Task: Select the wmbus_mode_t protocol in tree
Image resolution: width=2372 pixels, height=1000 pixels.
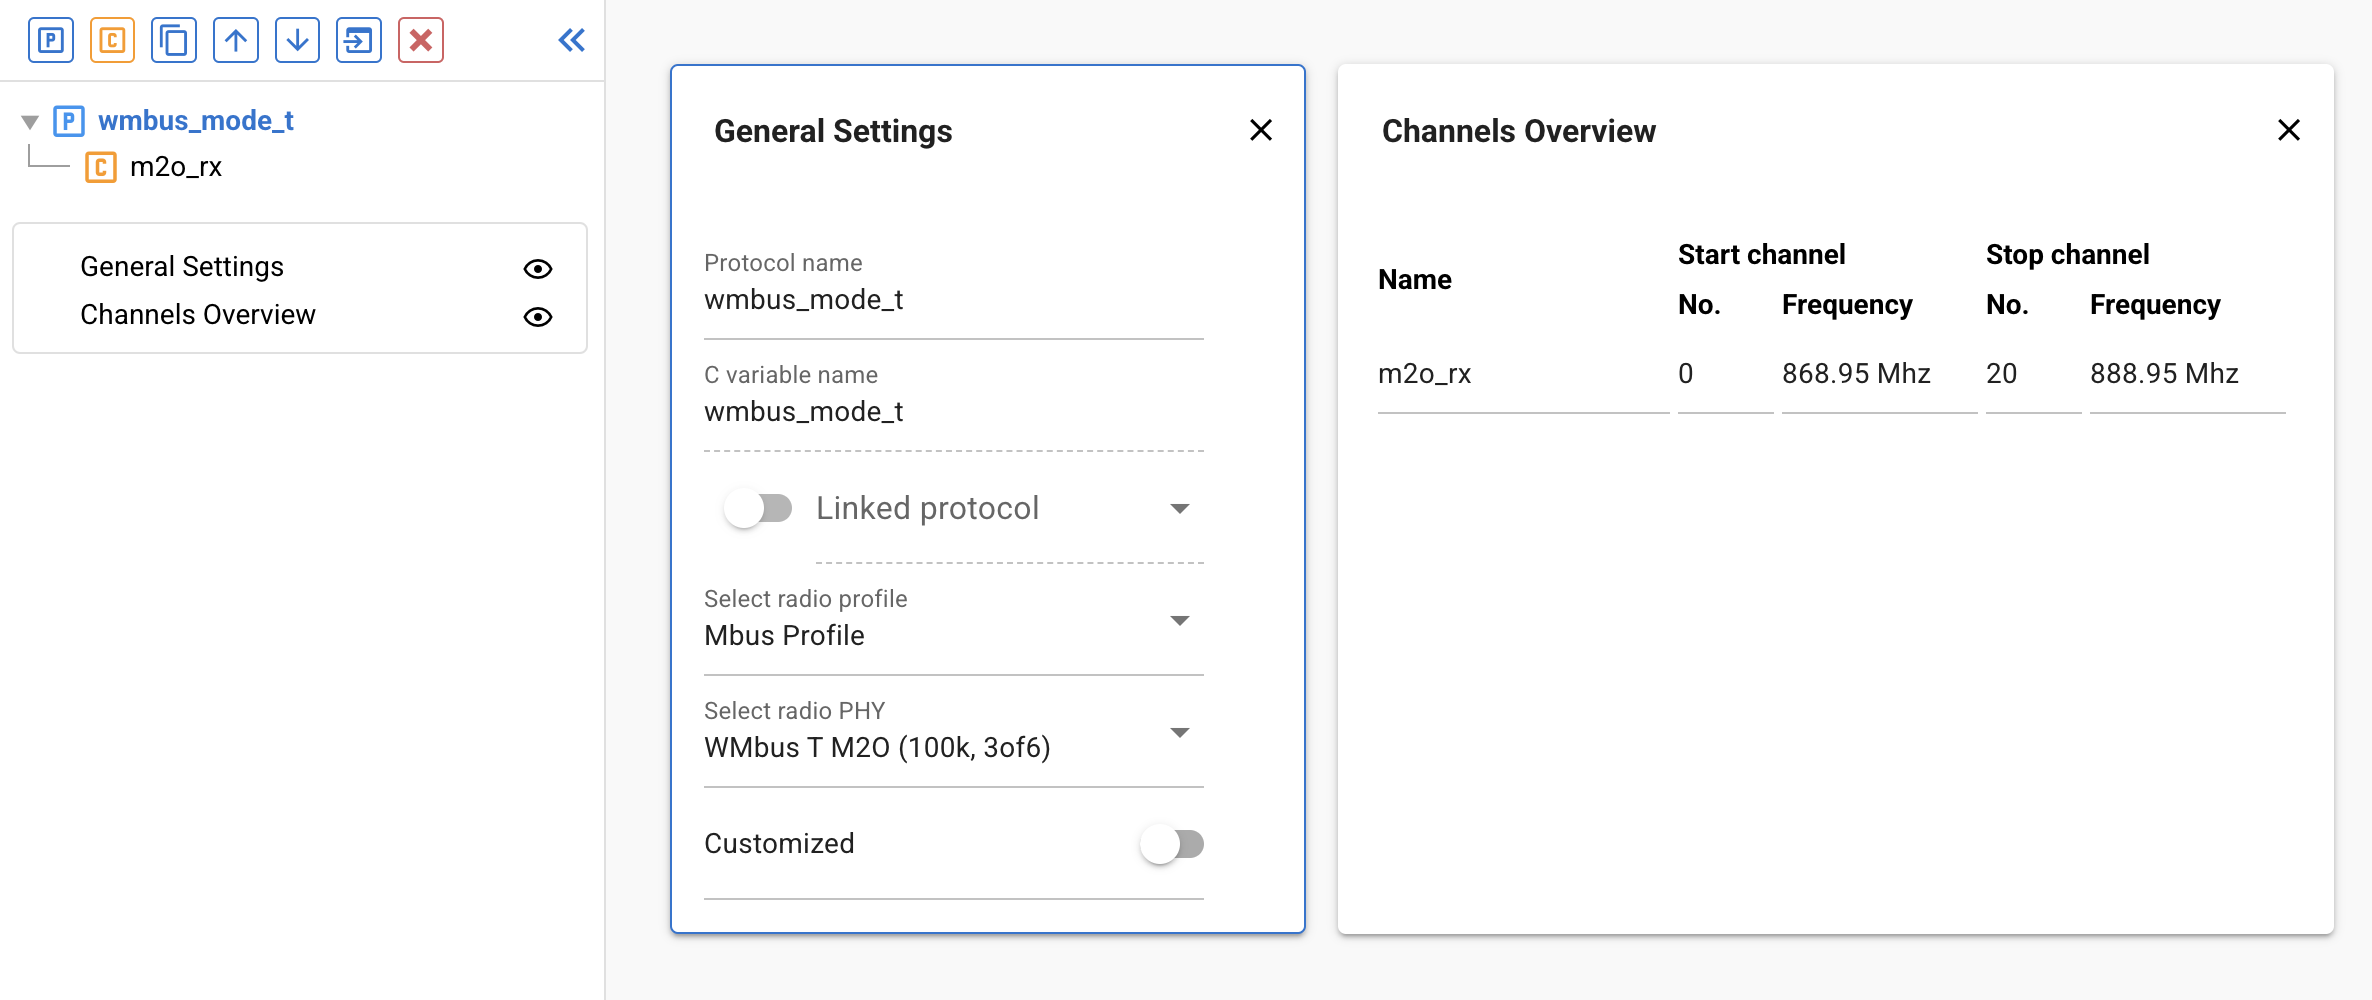Action: [x=196, y=121]
